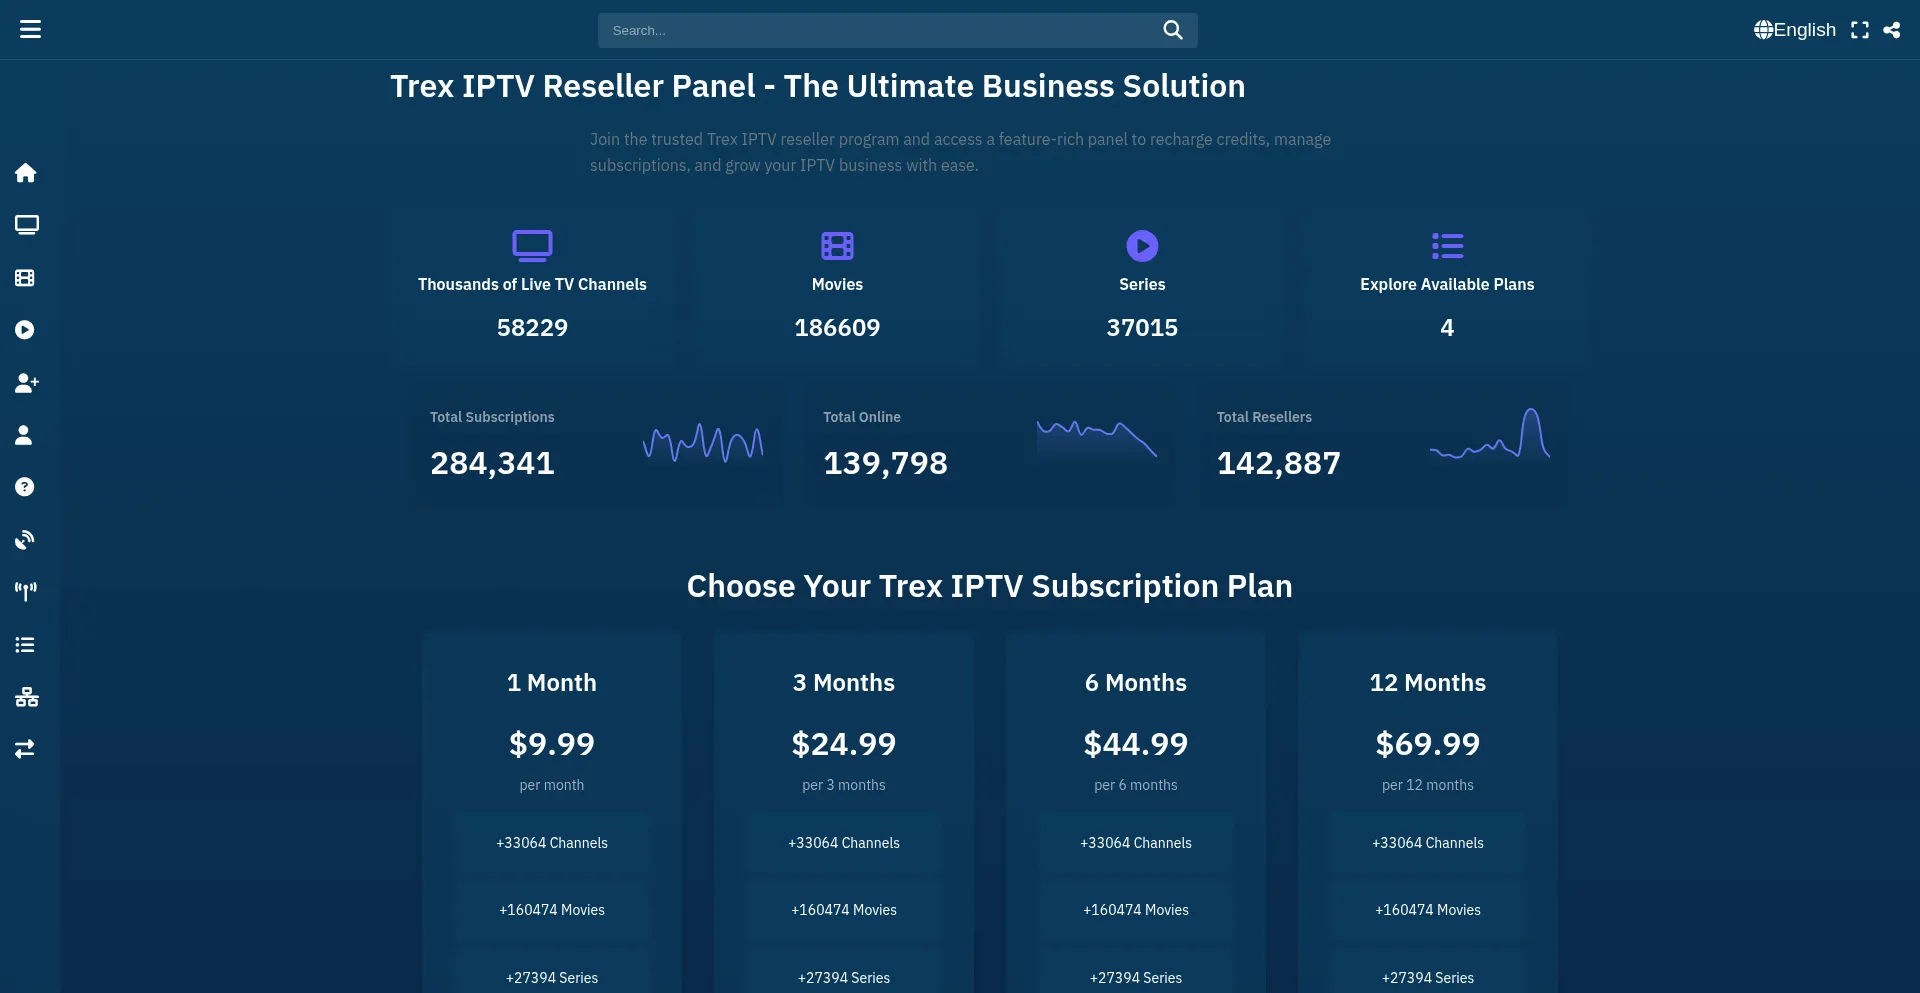Image resolution: width=1920 pixels, height=993 pixels.
Task: Select the transfer arrows icon in sidebar
Action: click(x=26, y=749)
